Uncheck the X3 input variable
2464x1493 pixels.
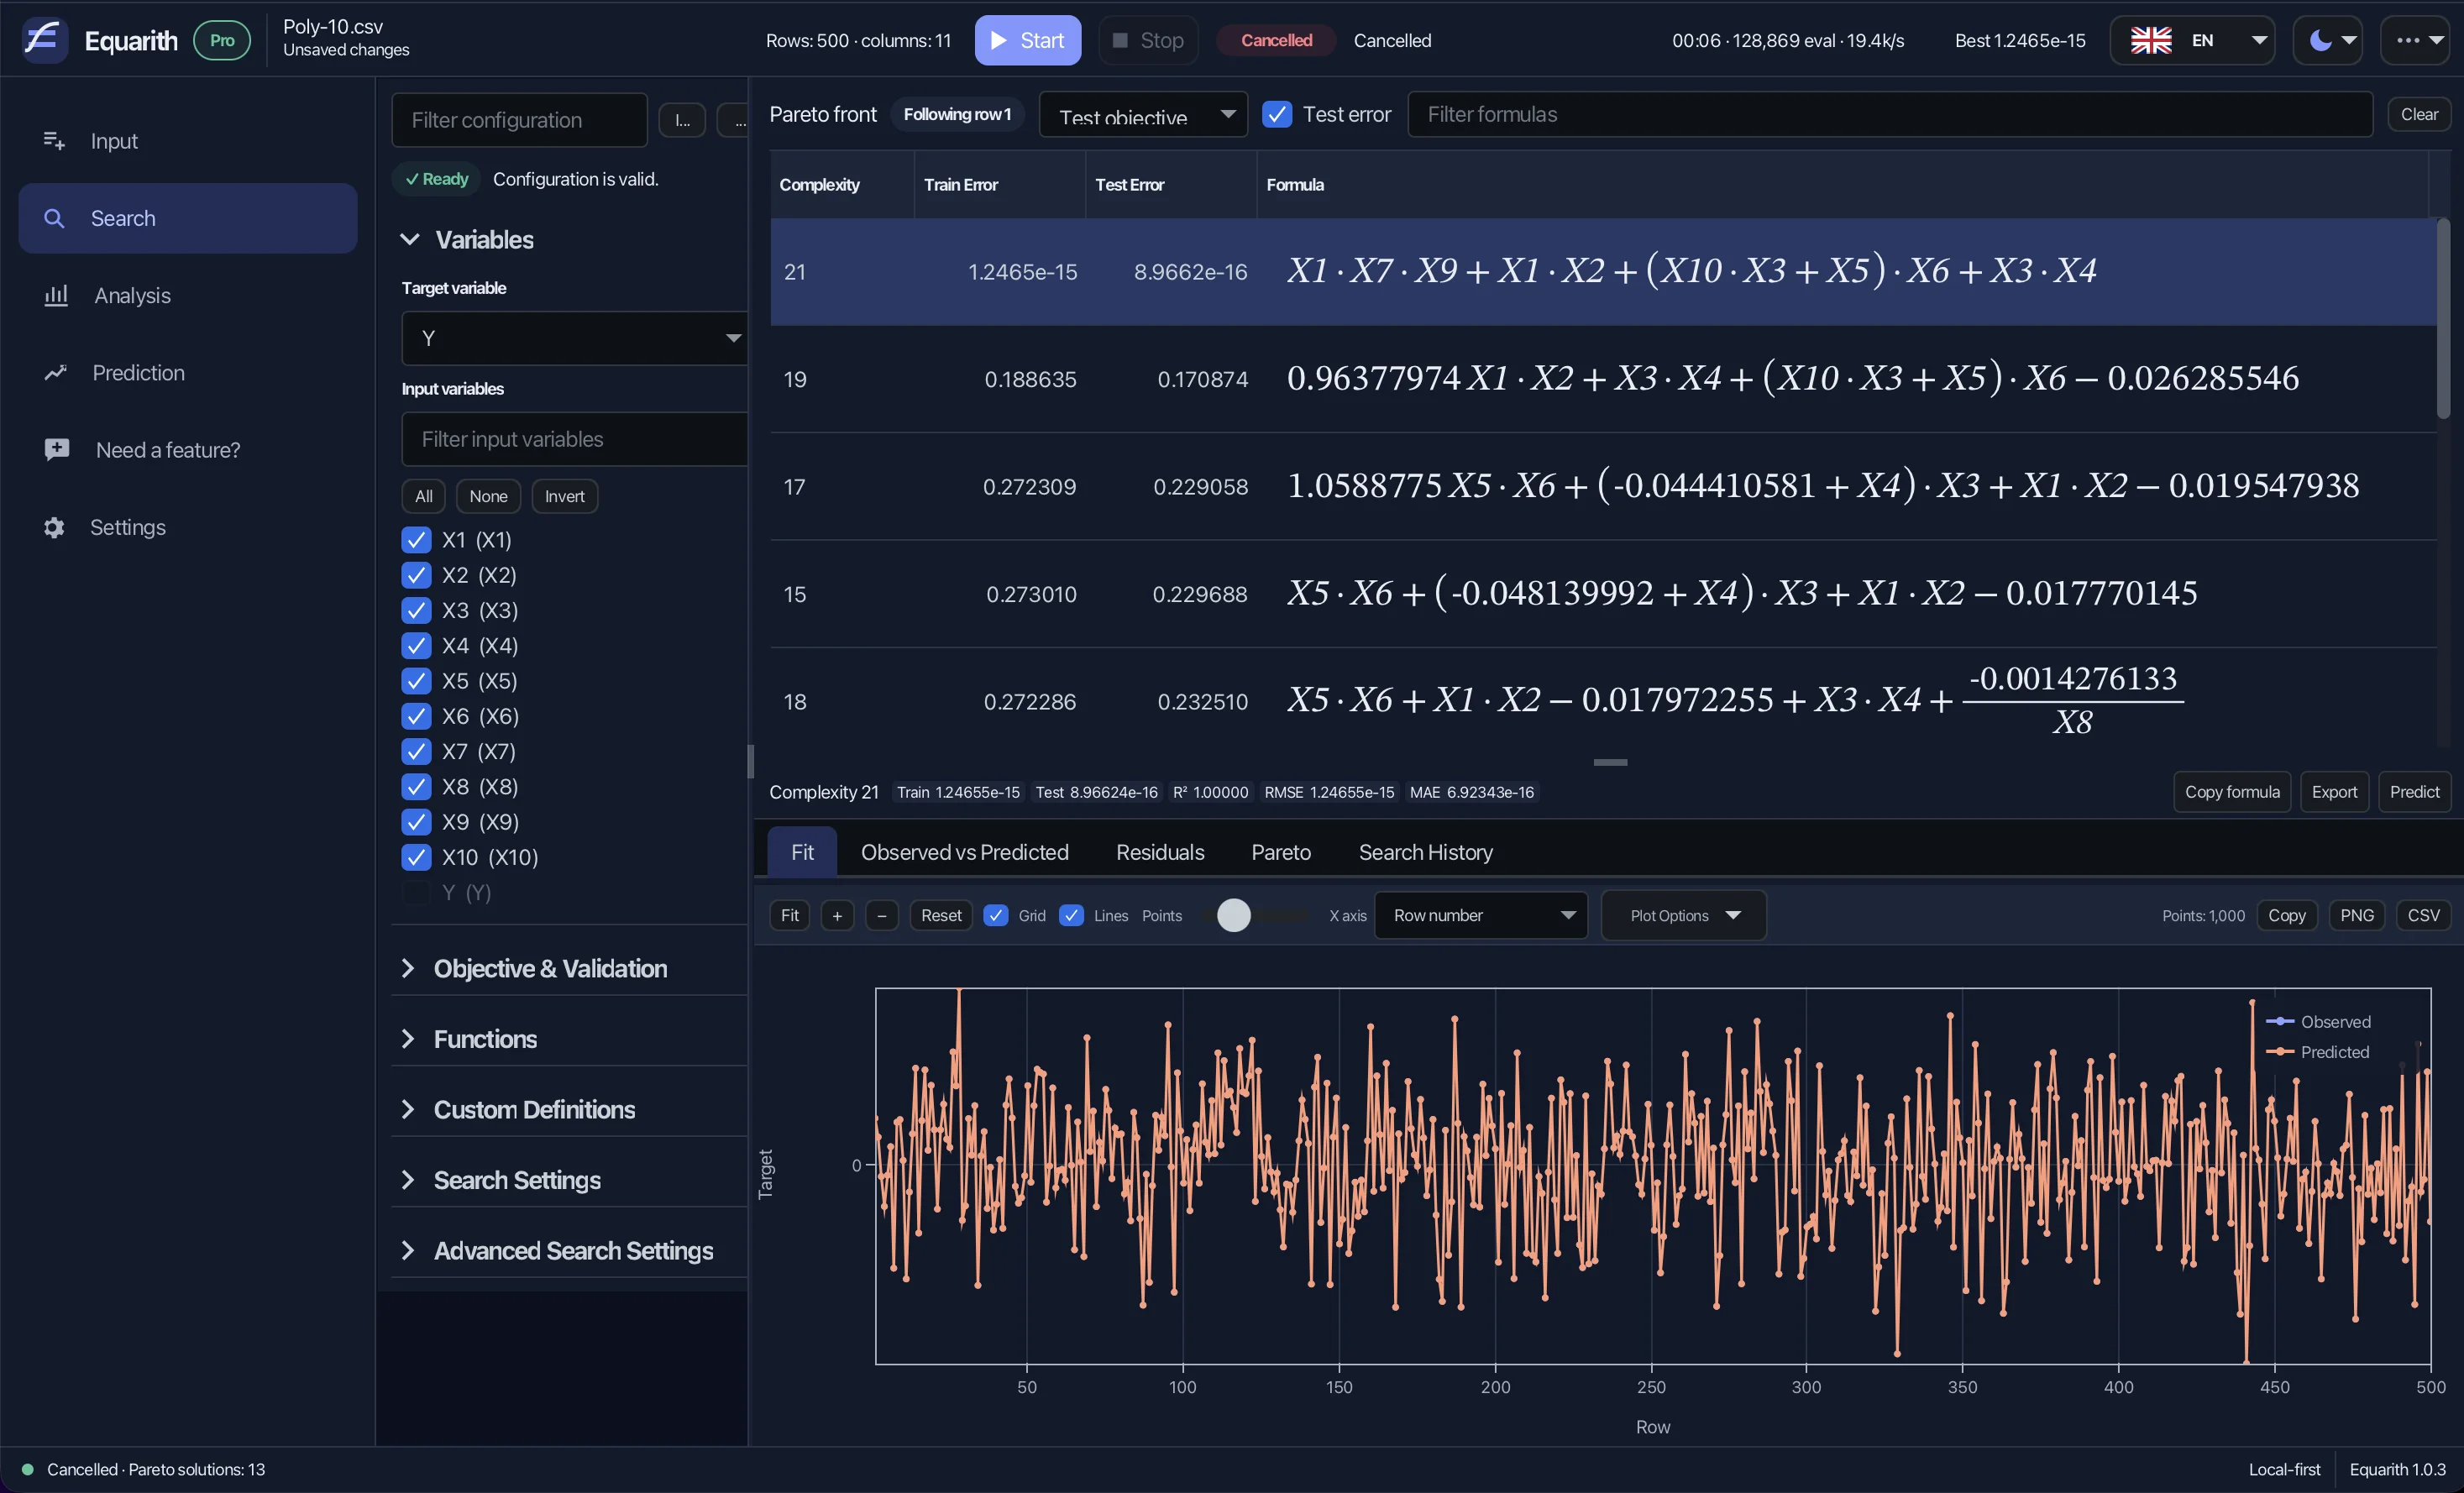click(416, 610)
